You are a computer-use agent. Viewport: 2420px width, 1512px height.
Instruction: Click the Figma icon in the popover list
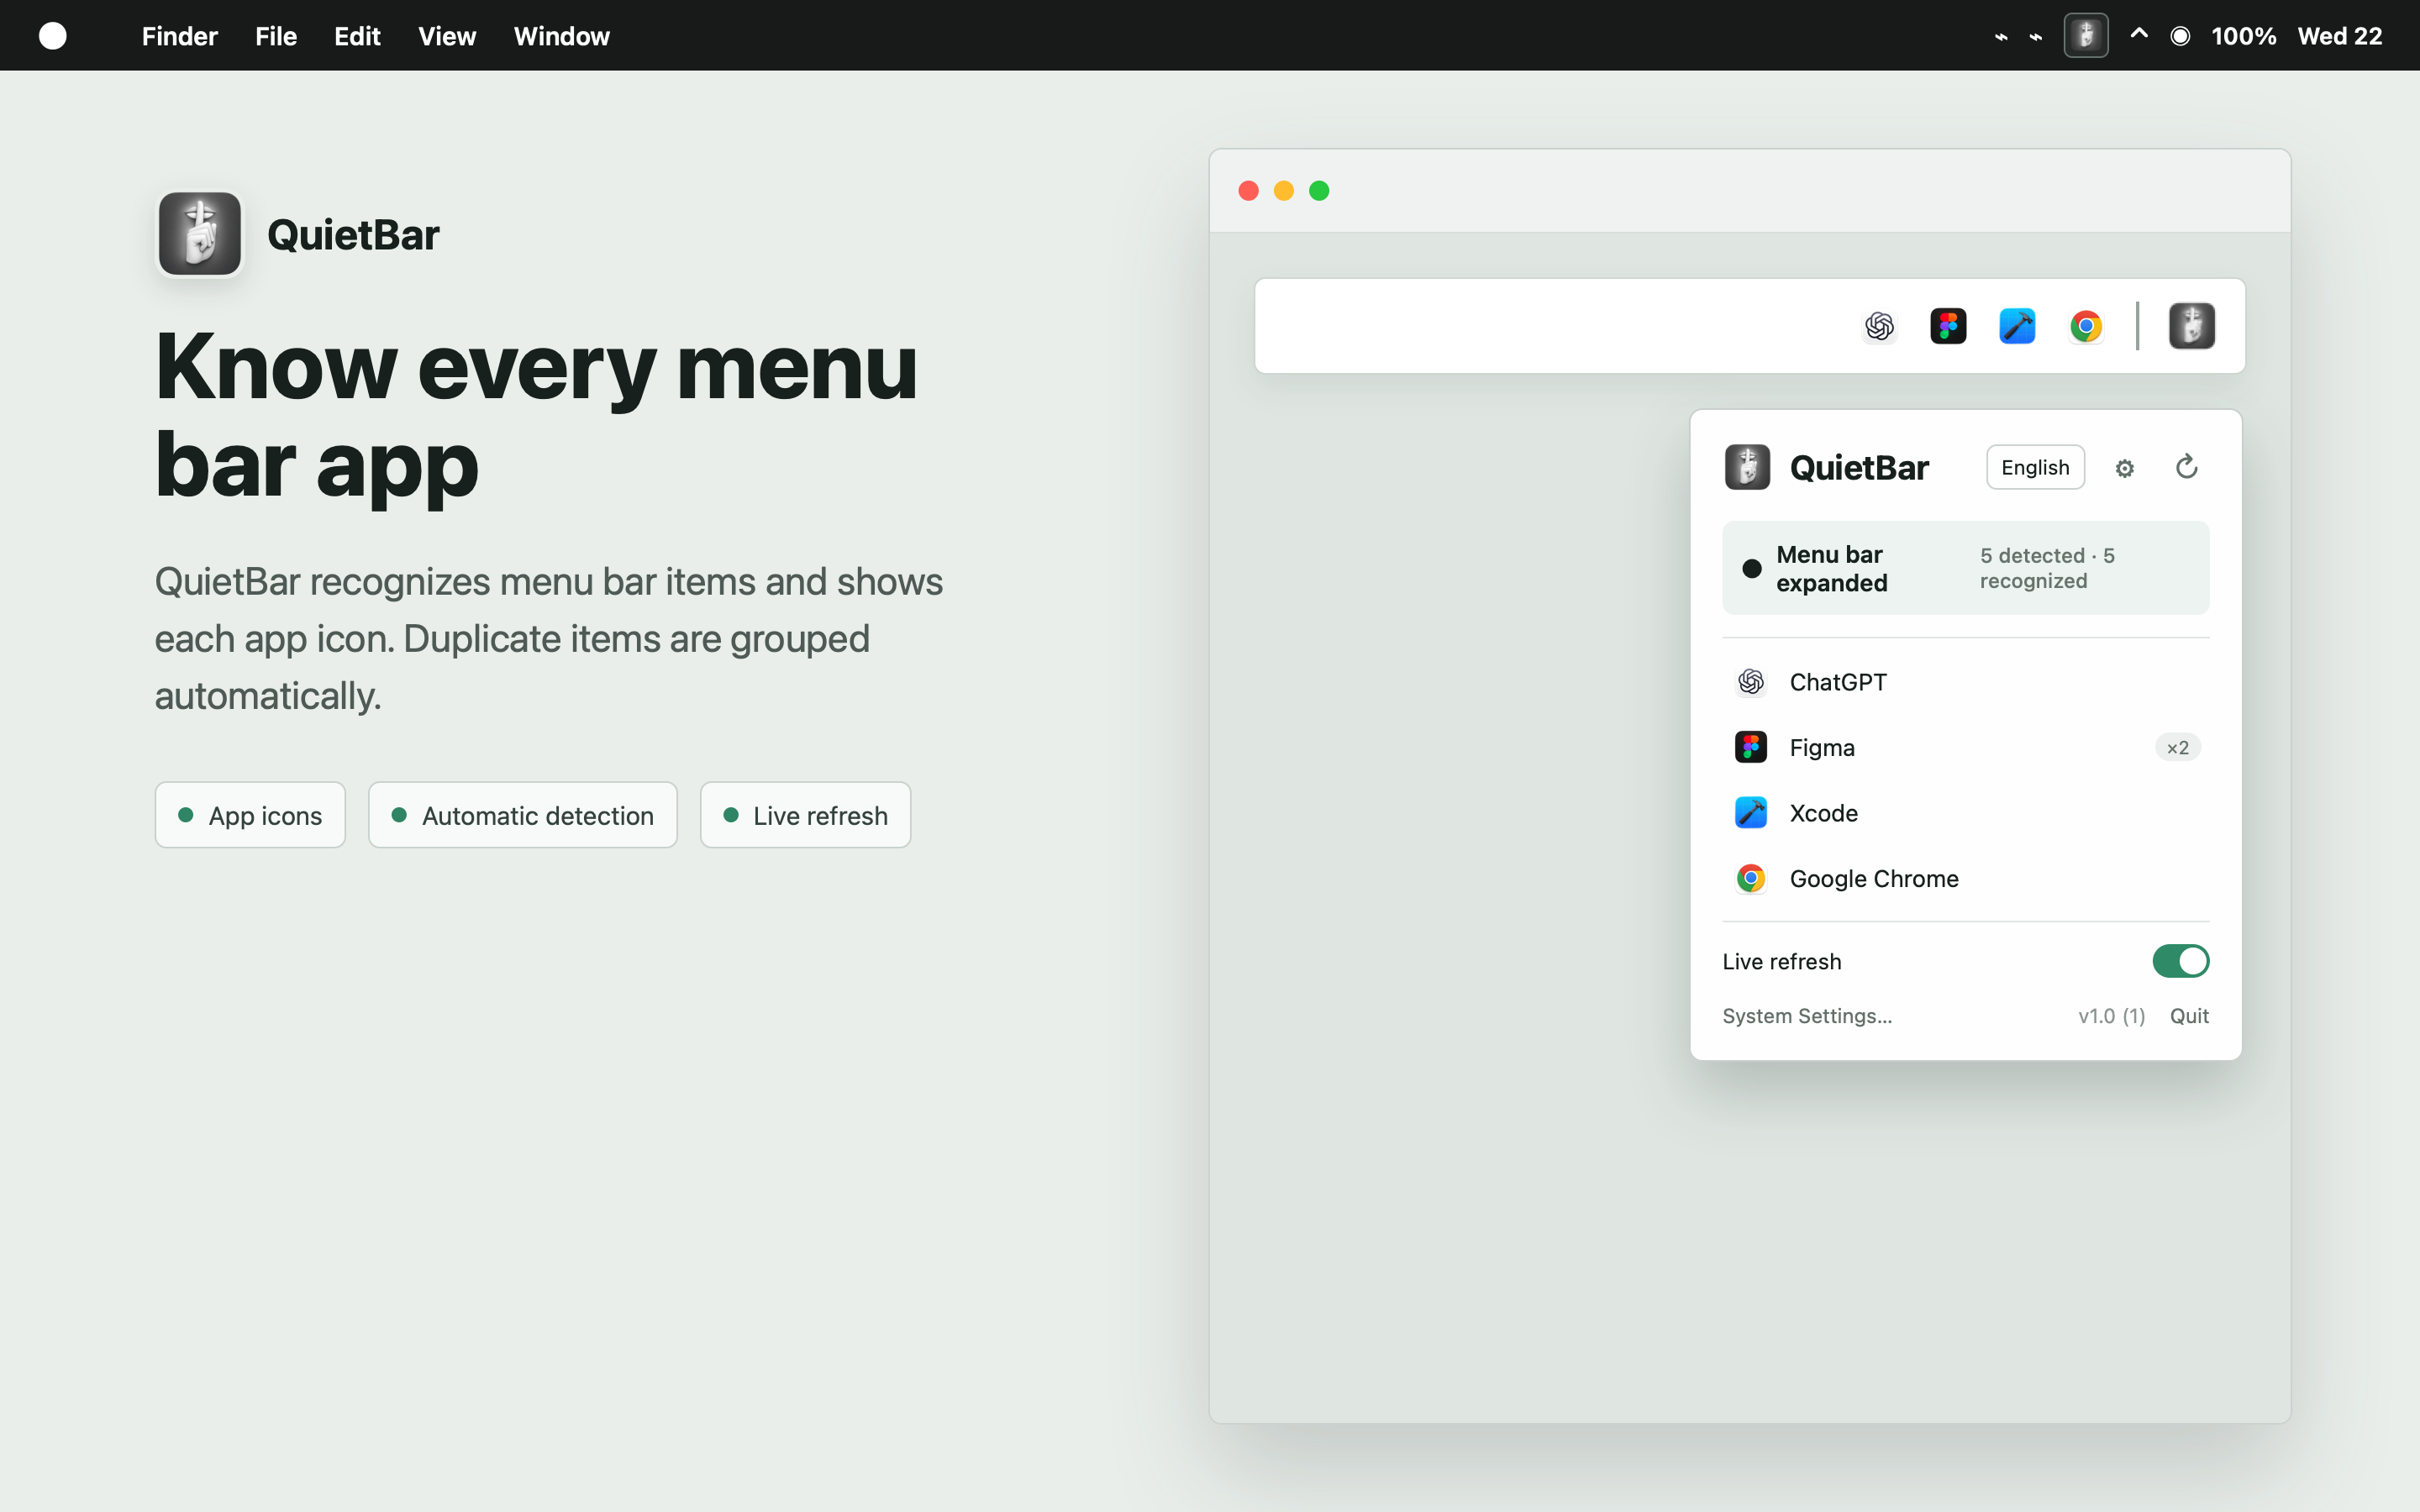point(1751,747)
